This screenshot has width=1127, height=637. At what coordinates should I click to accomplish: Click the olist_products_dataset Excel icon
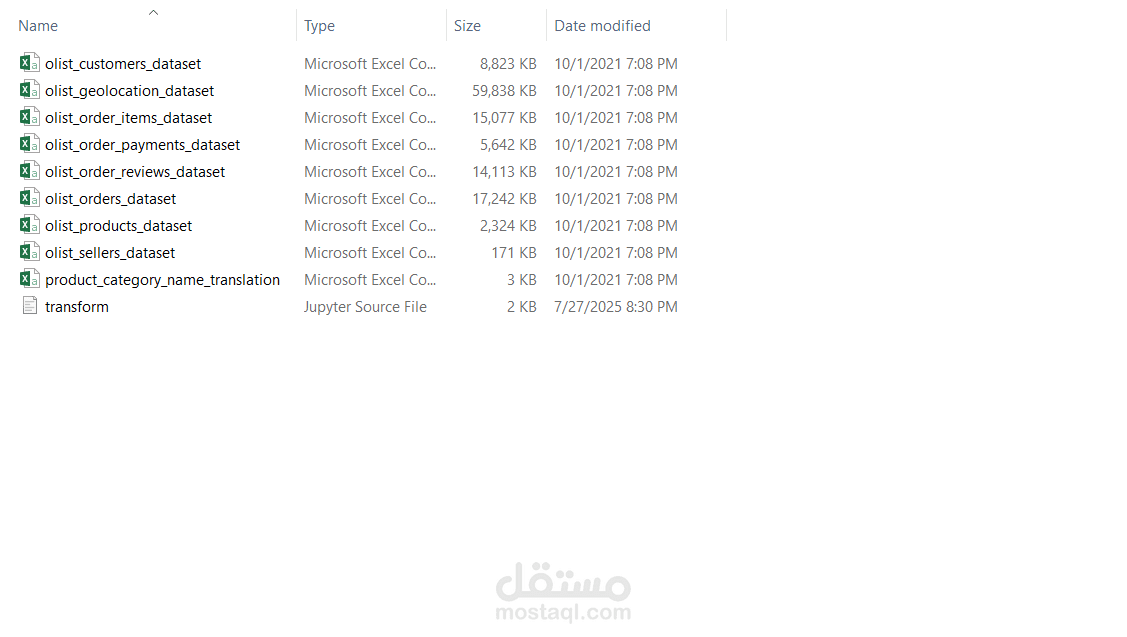[29, 225]
